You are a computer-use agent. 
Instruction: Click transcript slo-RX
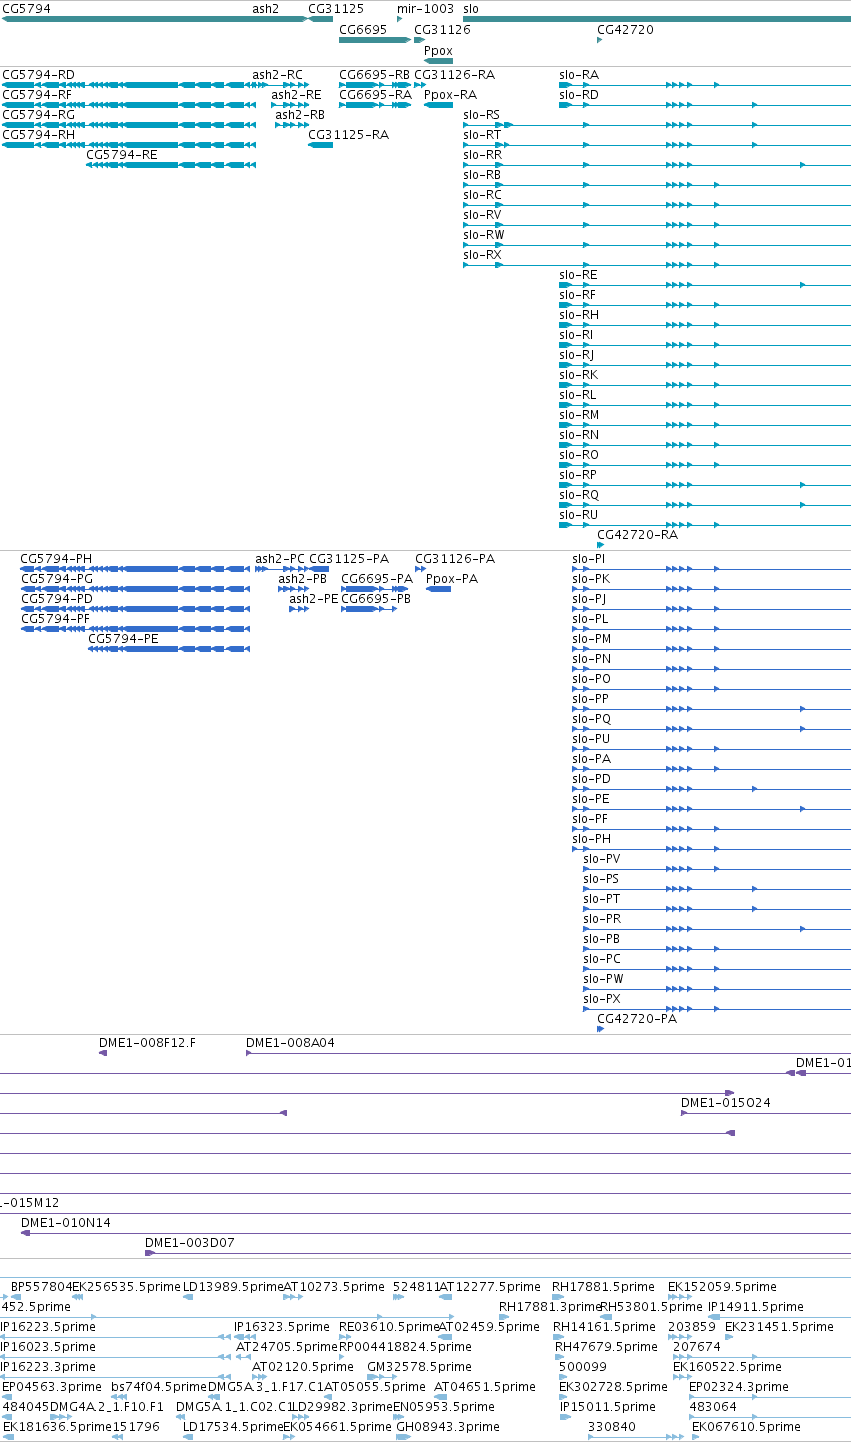coord(482,255)
